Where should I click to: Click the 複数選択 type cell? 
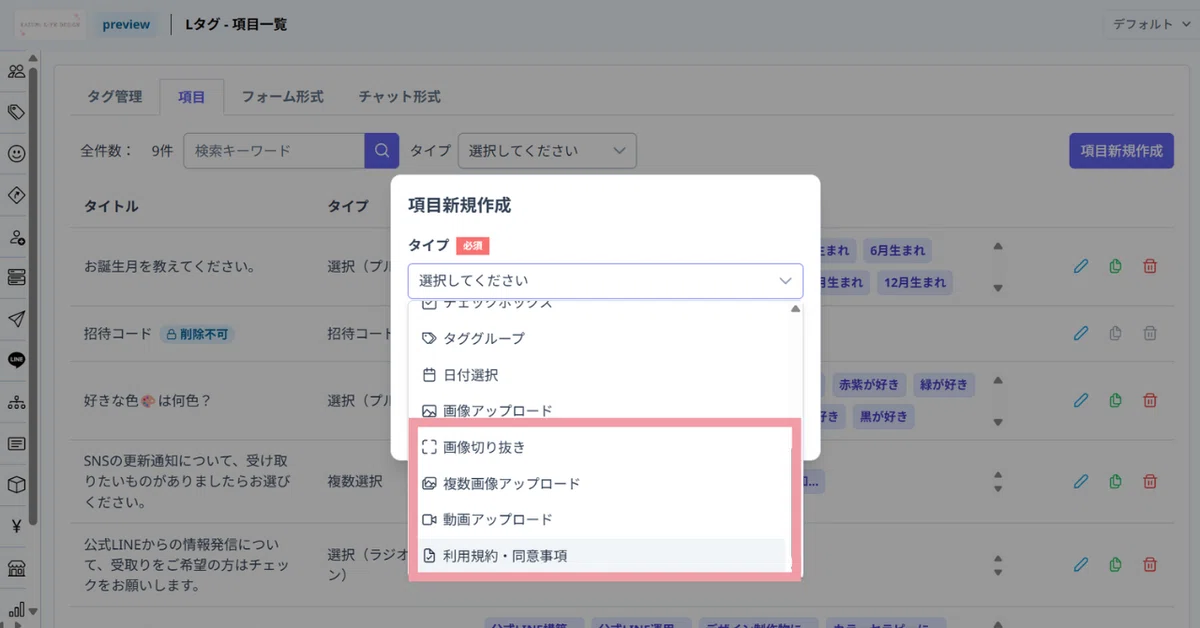pos(355,481)
